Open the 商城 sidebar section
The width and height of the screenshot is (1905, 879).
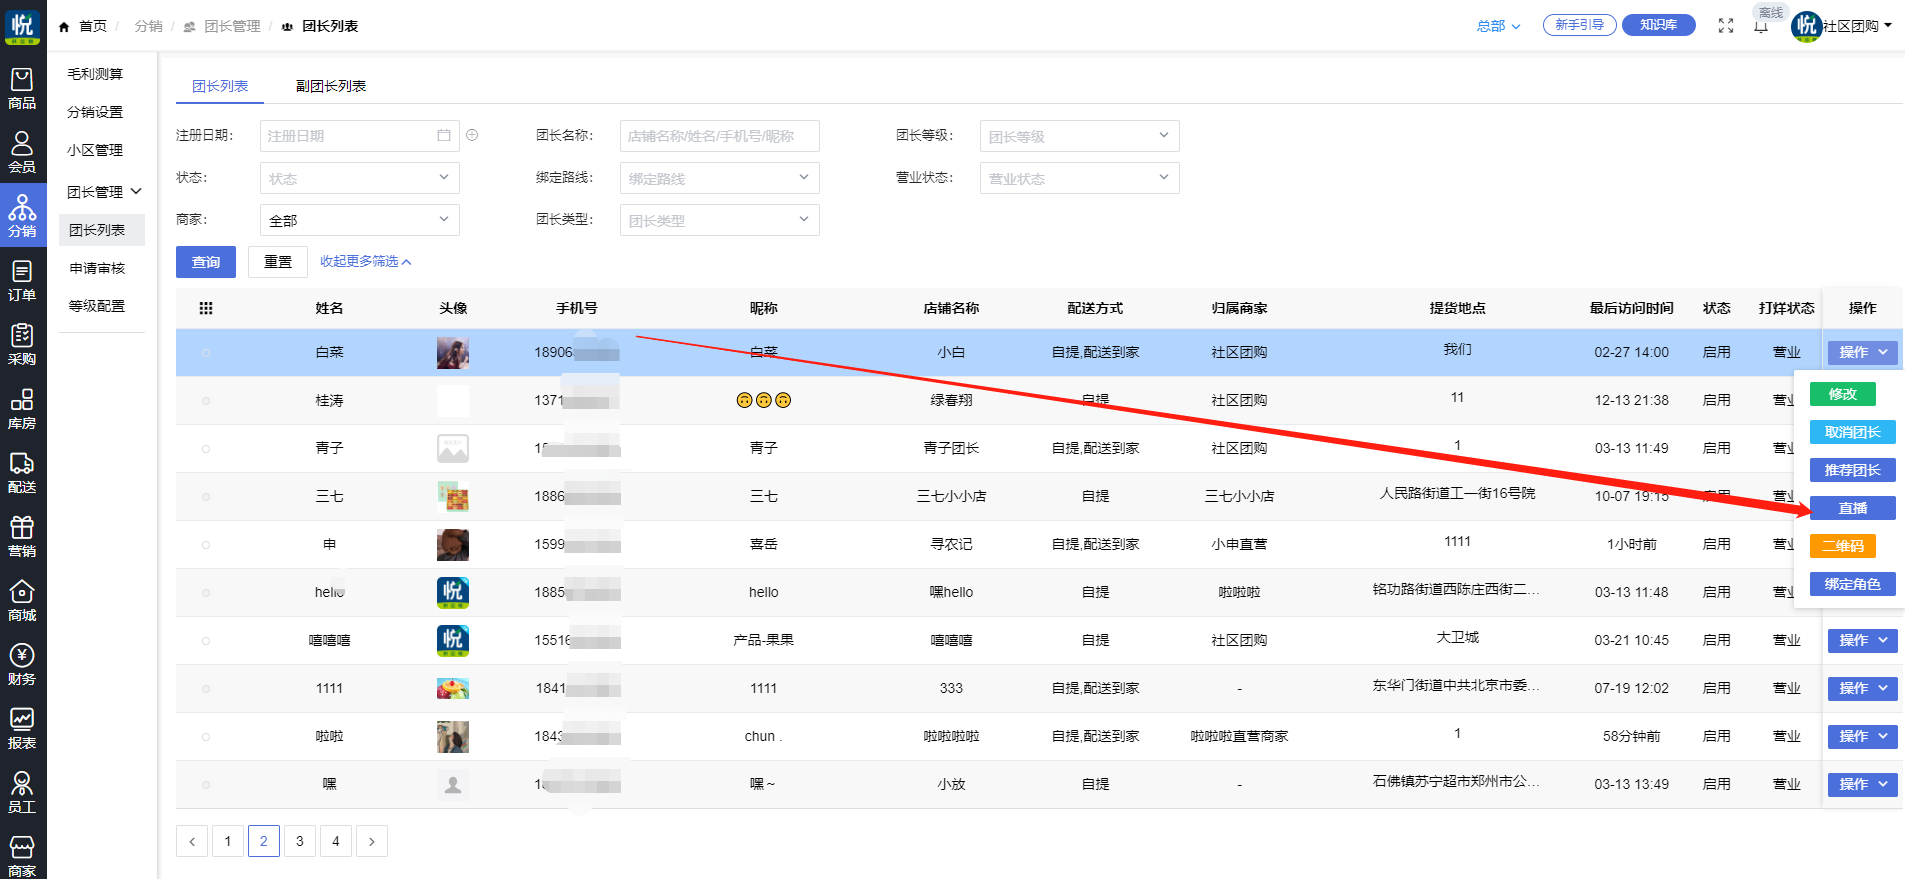[22, 601]
